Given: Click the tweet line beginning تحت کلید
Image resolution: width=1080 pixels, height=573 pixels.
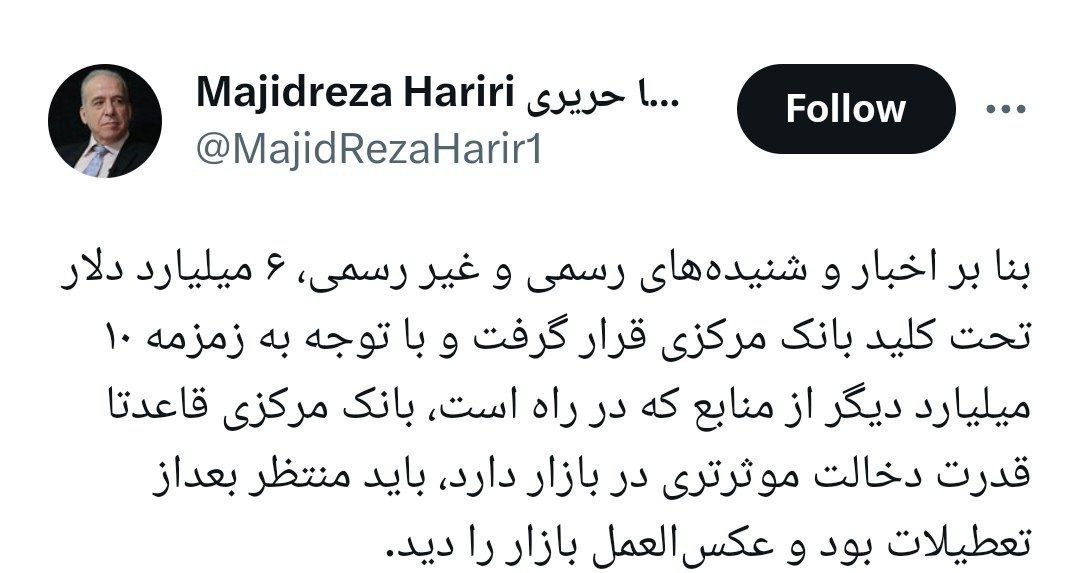Looking at the screenshot, I should pos(568,341).
